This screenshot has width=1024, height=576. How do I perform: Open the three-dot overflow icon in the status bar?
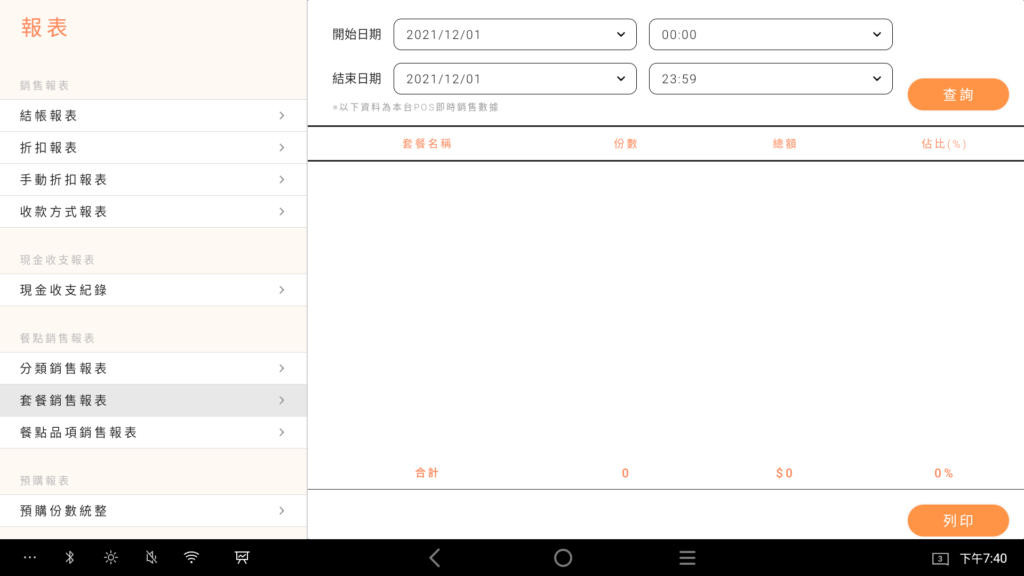(28, 557)
